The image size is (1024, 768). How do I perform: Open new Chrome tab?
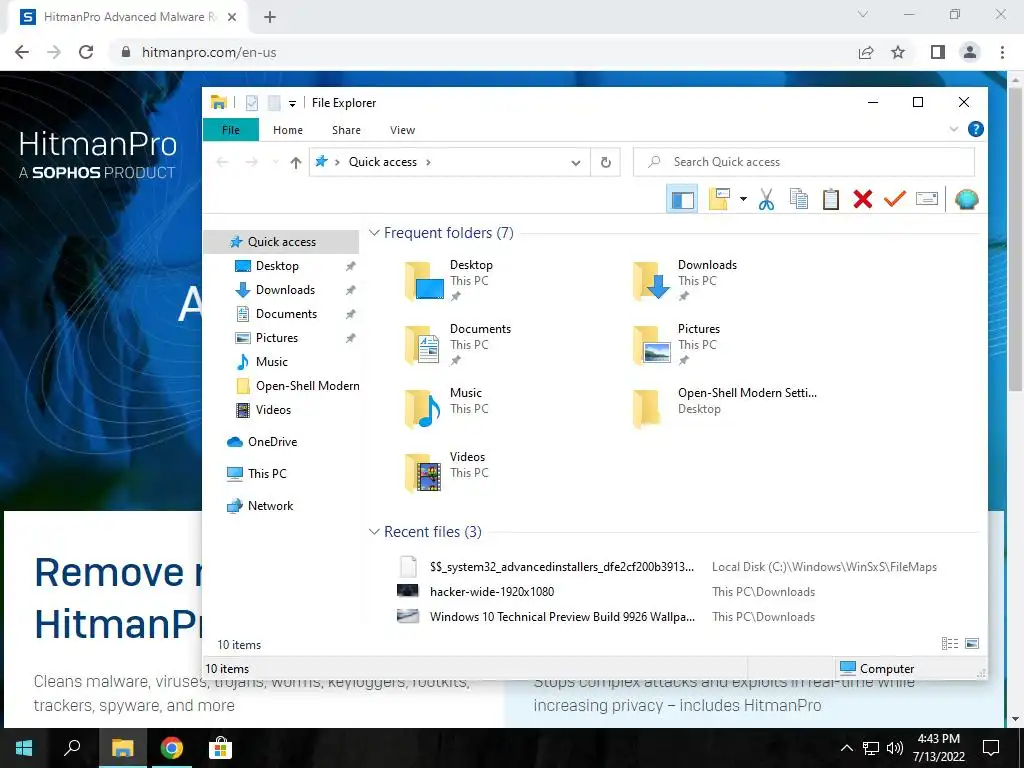coord(270,17)
